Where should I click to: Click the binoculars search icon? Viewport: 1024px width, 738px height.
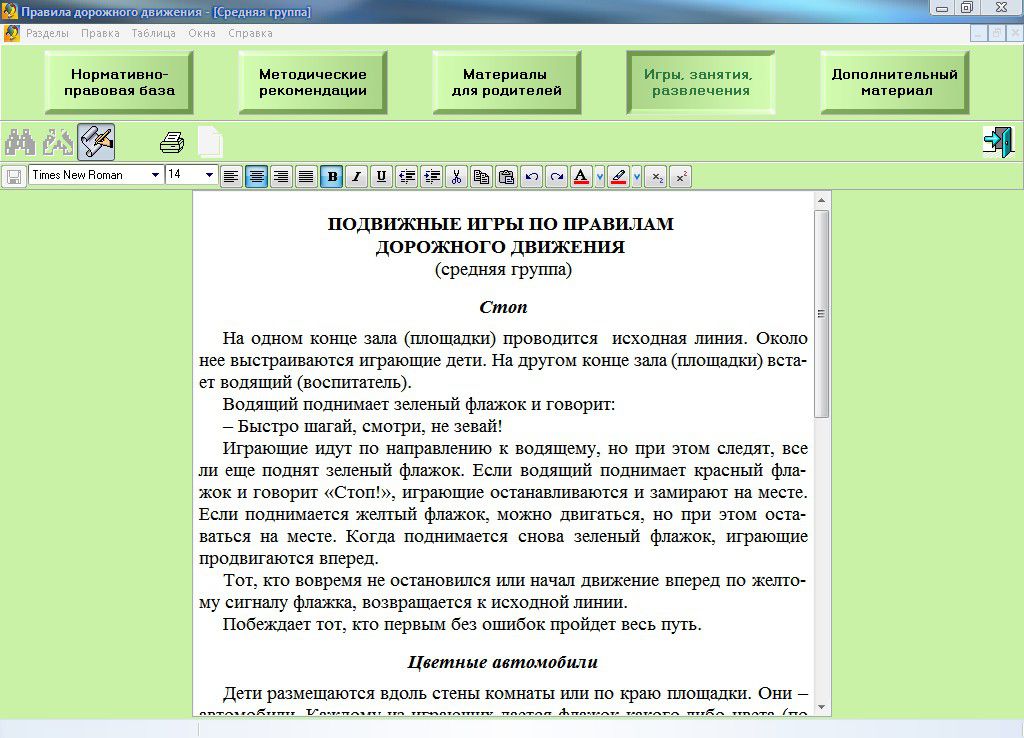(20, 142)
